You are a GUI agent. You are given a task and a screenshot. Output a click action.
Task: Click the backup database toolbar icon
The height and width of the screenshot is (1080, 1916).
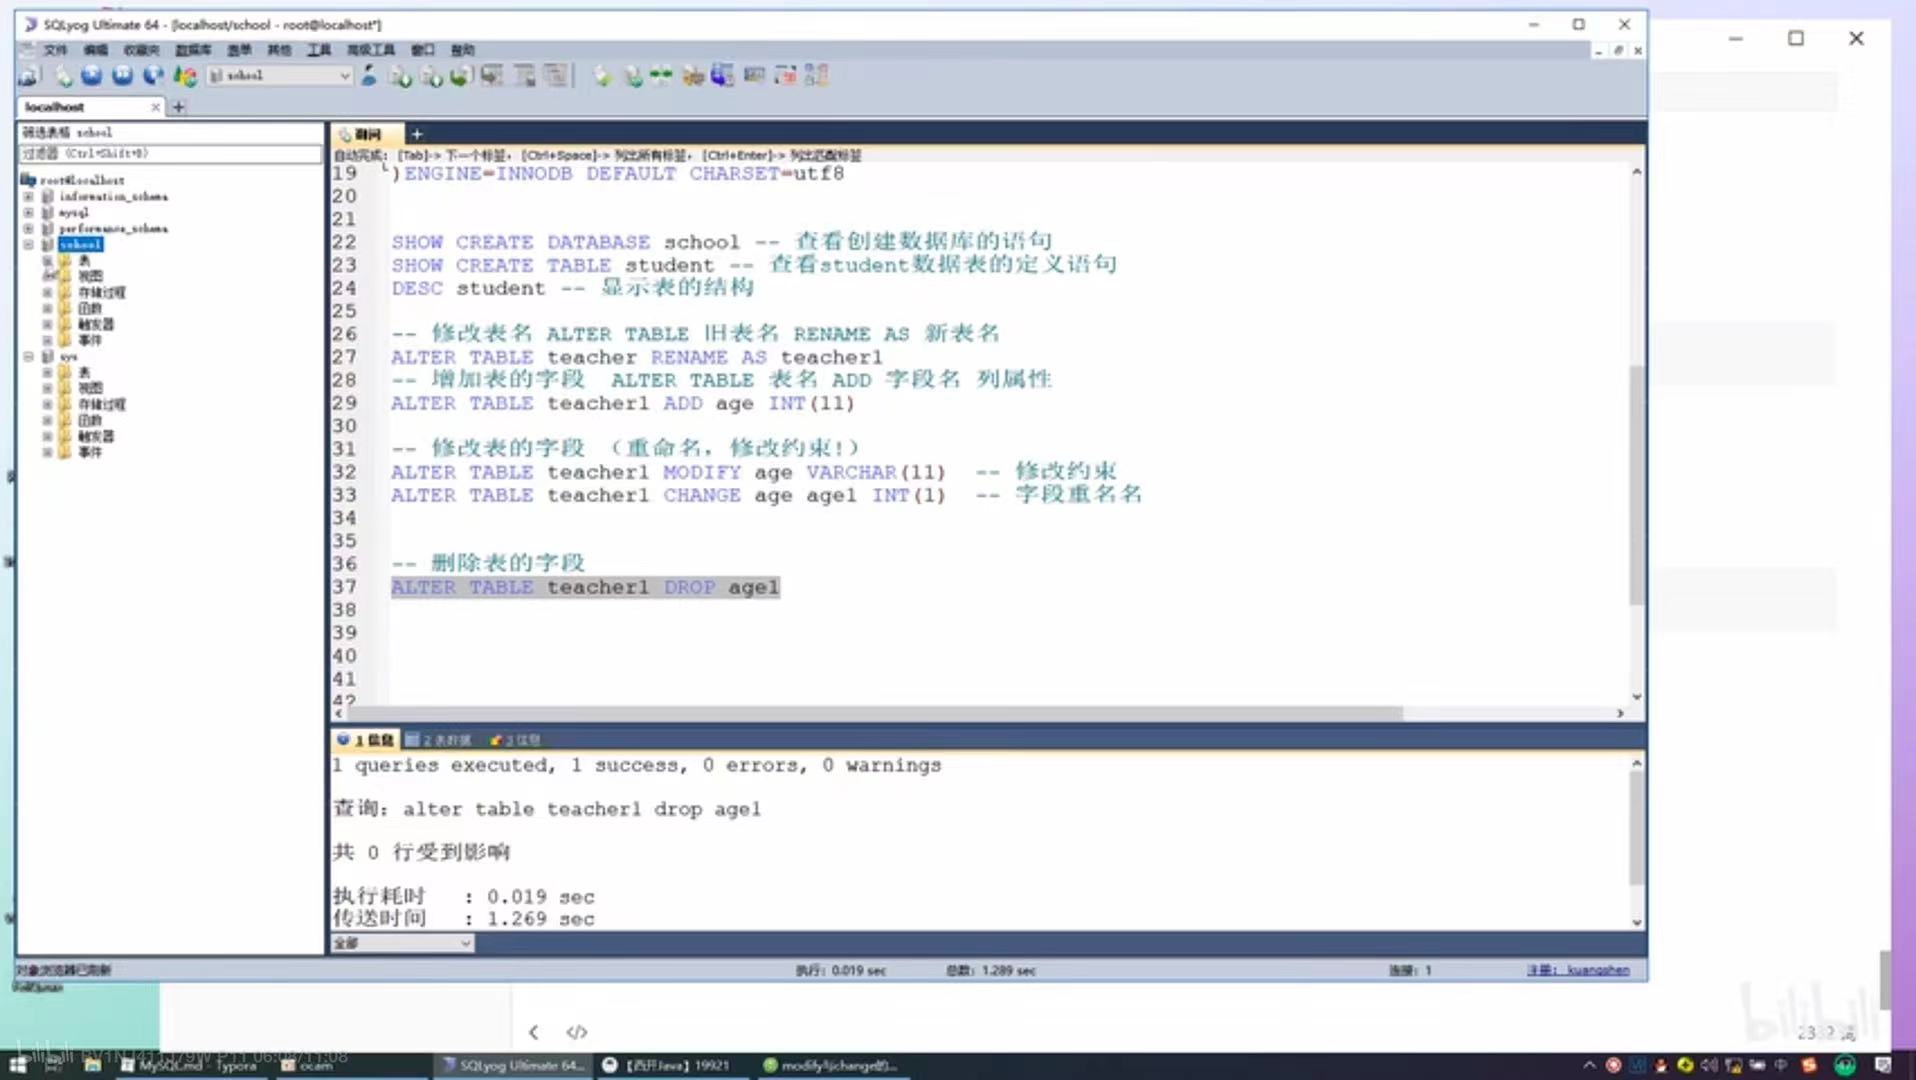point(461,75)
